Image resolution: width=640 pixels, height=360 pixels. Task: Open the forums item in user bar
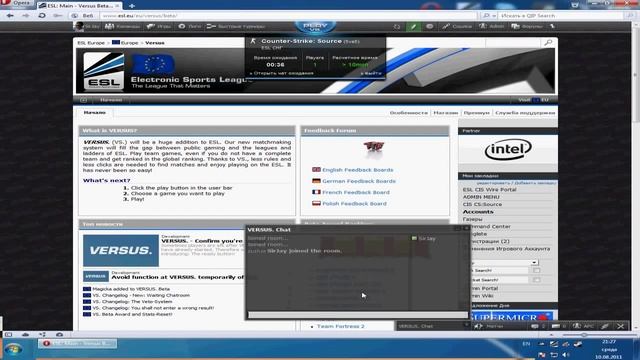[x=527, y=26]
